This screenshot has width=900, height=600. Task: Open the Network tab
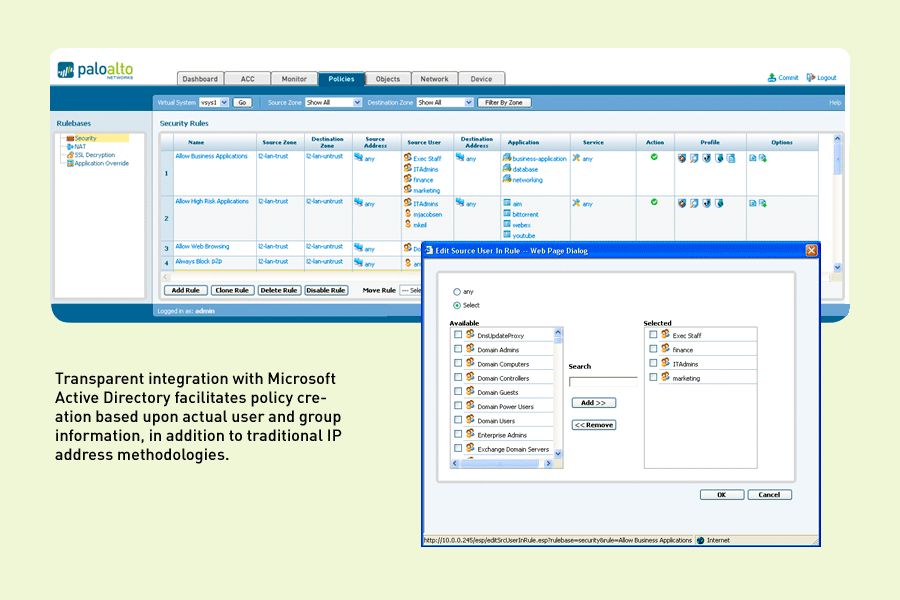[435, 79]
